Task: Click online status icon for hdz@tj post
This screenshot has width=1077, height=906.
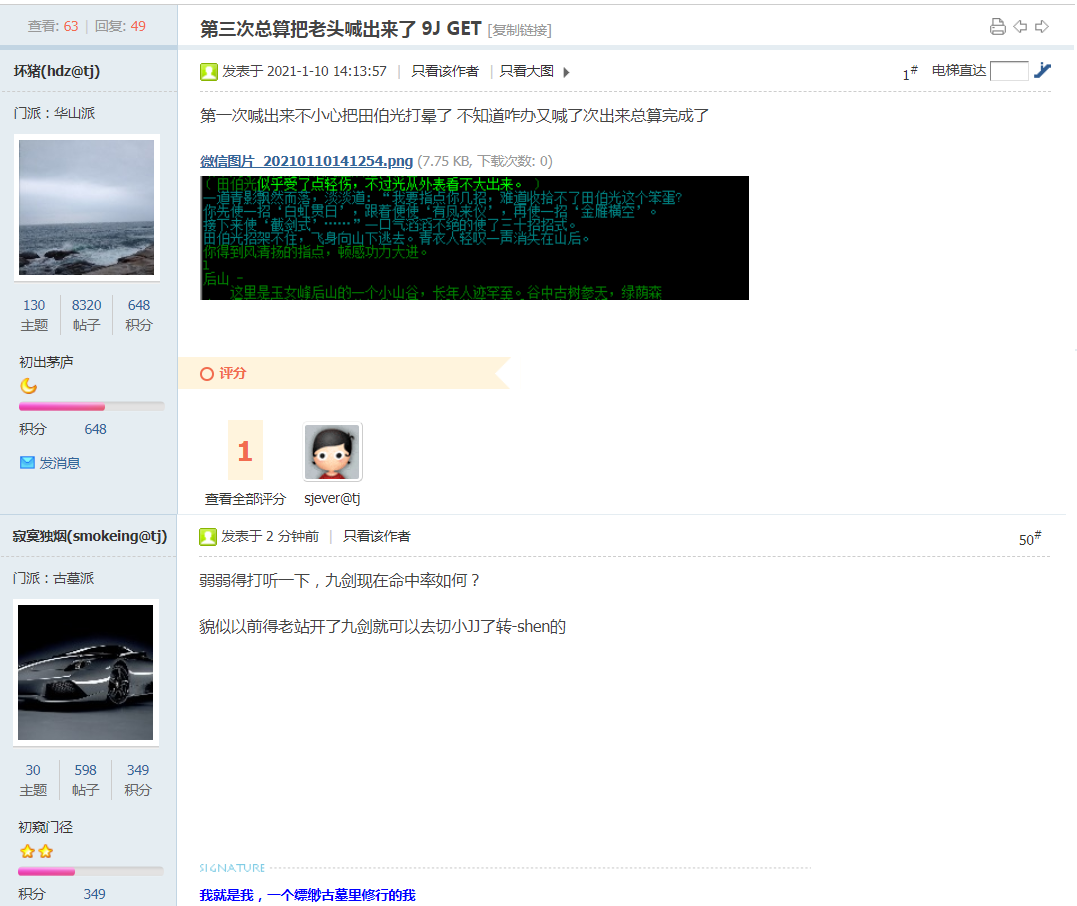Action: [x=209, y=71]
